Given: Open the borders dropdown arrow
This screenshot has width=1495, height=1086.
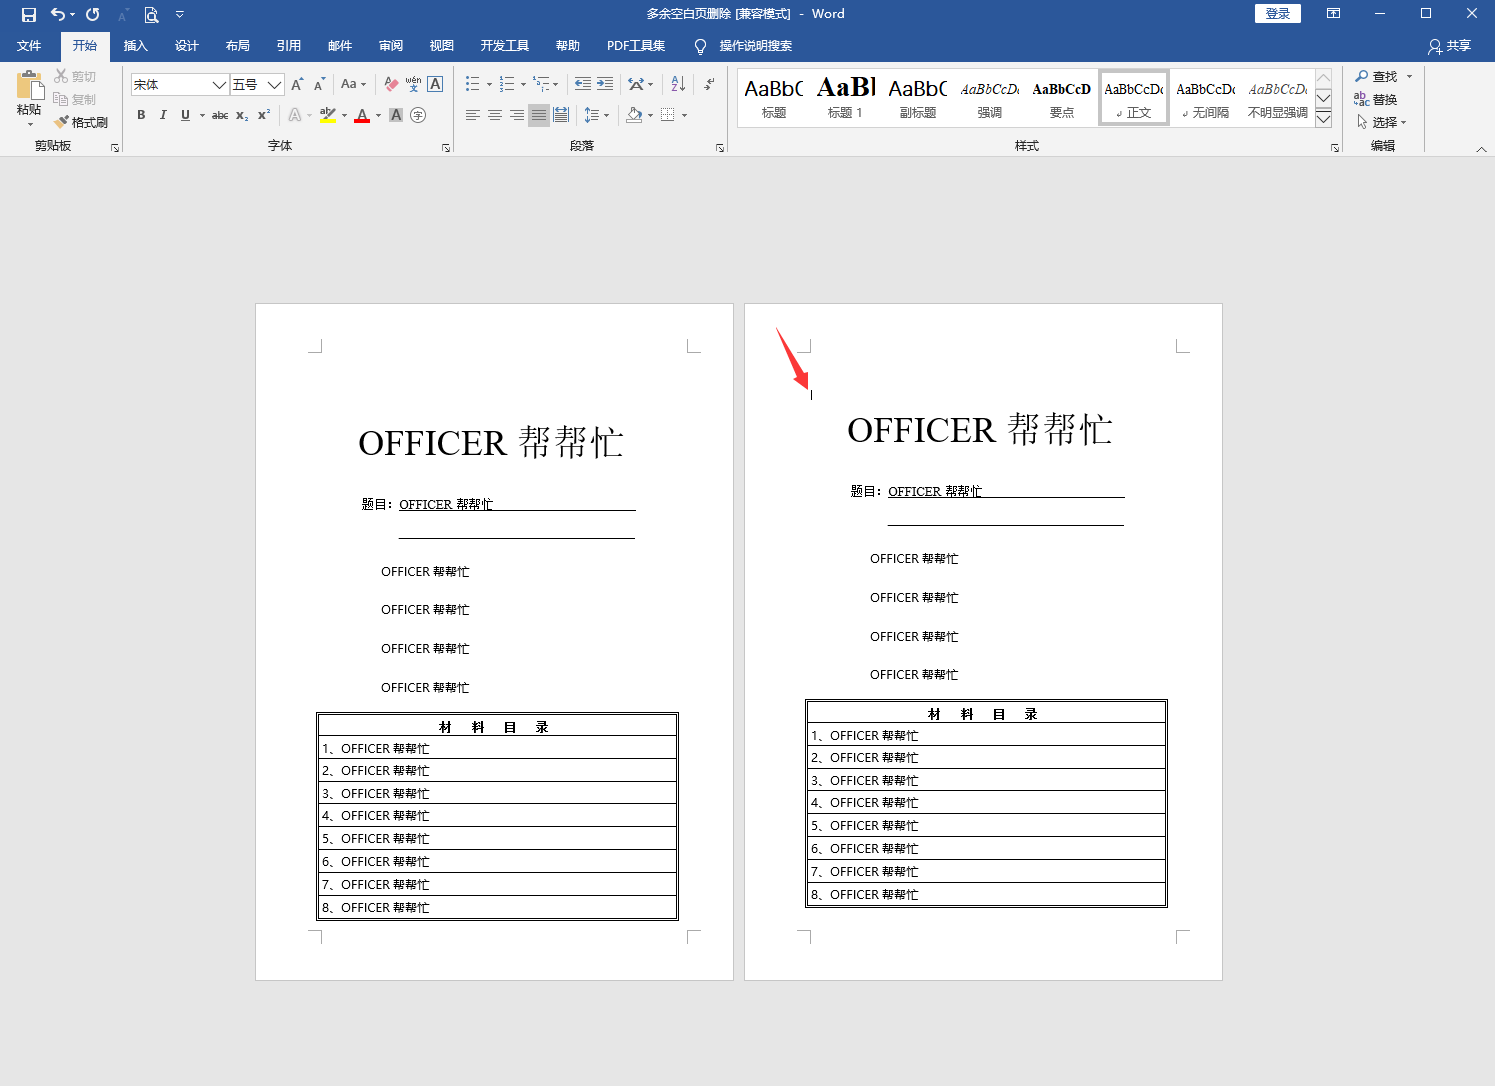Looking at the screenshot, I should click(684, 115).
